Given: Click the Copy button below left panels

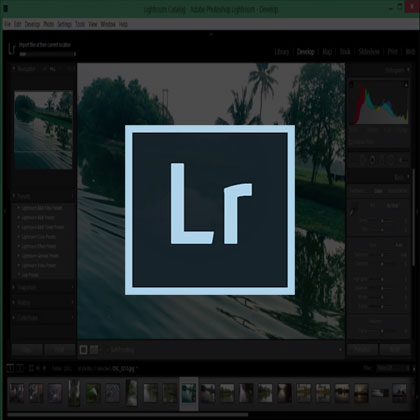Looking at the screenshot, I should pos(27,350).
